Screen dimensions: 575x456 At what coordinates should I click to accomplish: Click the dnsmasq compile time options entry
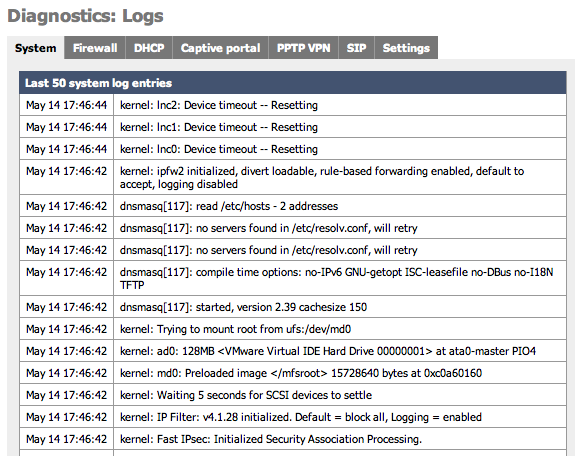coord(293,278)
